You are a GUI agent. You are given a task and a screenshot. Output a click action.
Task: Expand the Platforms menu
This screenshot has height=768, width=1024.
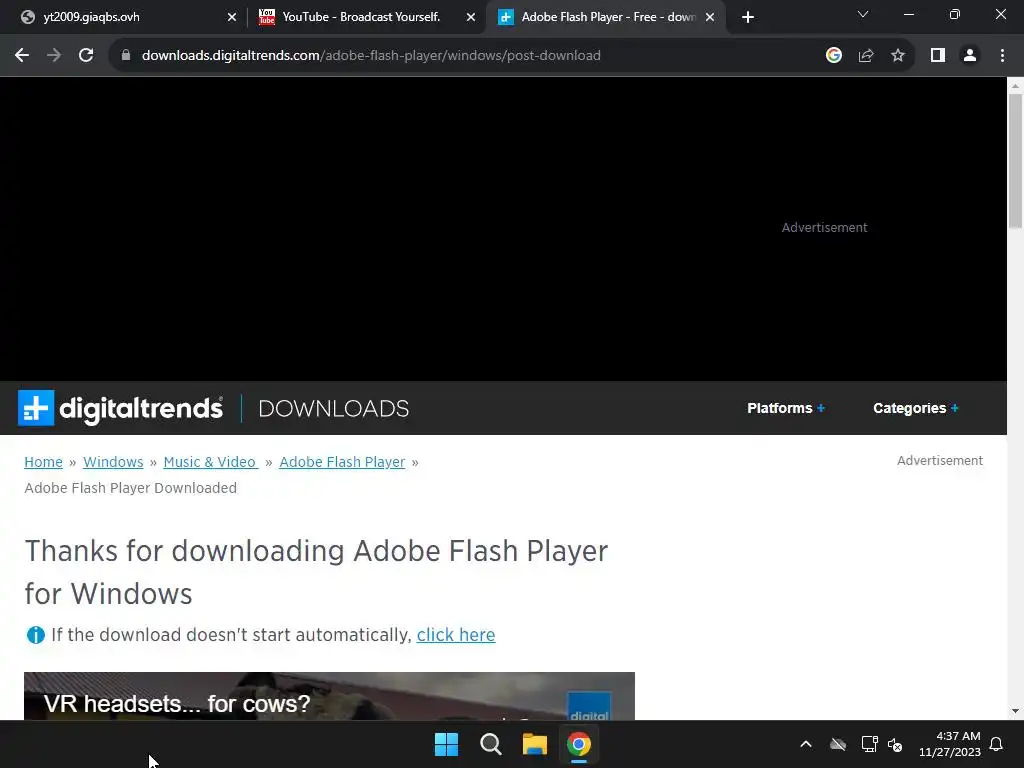point(786,408)
